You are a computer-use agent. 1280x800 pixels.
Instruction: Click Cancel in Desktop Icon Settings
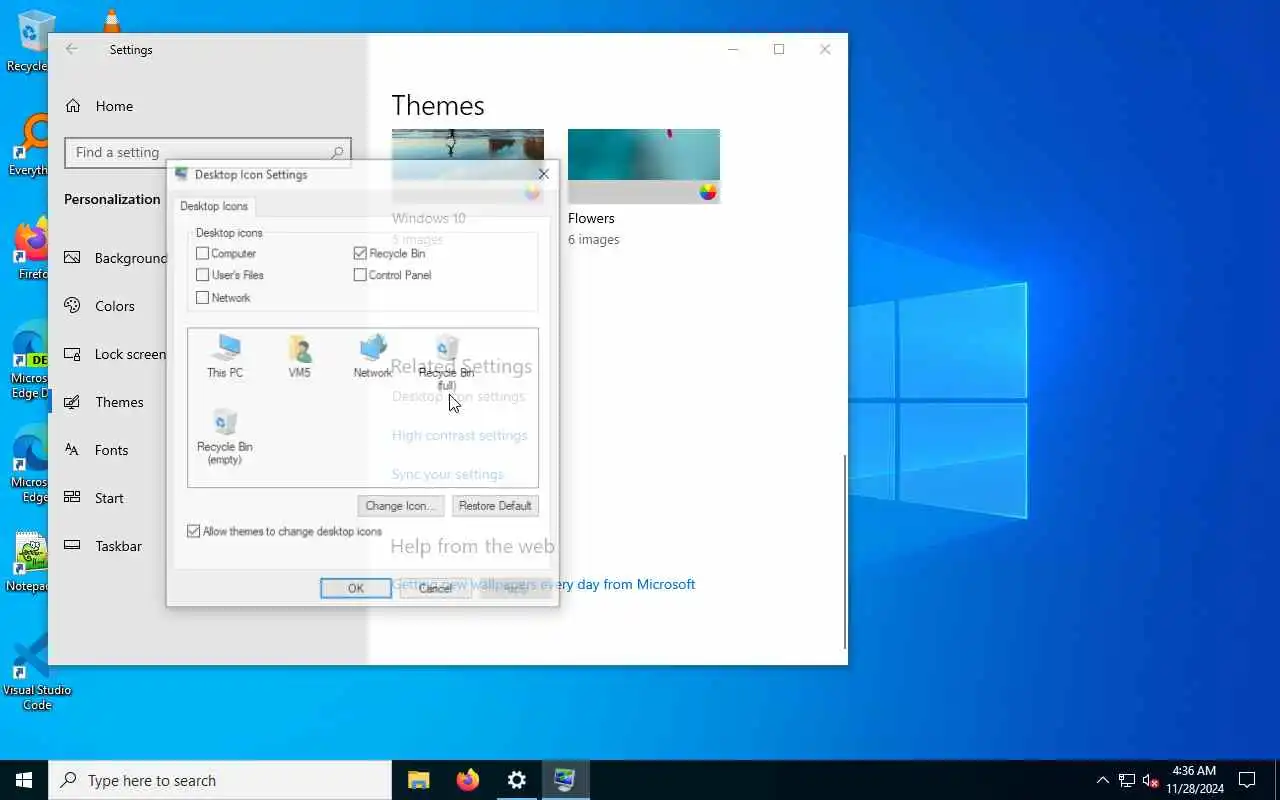(435, 588)
